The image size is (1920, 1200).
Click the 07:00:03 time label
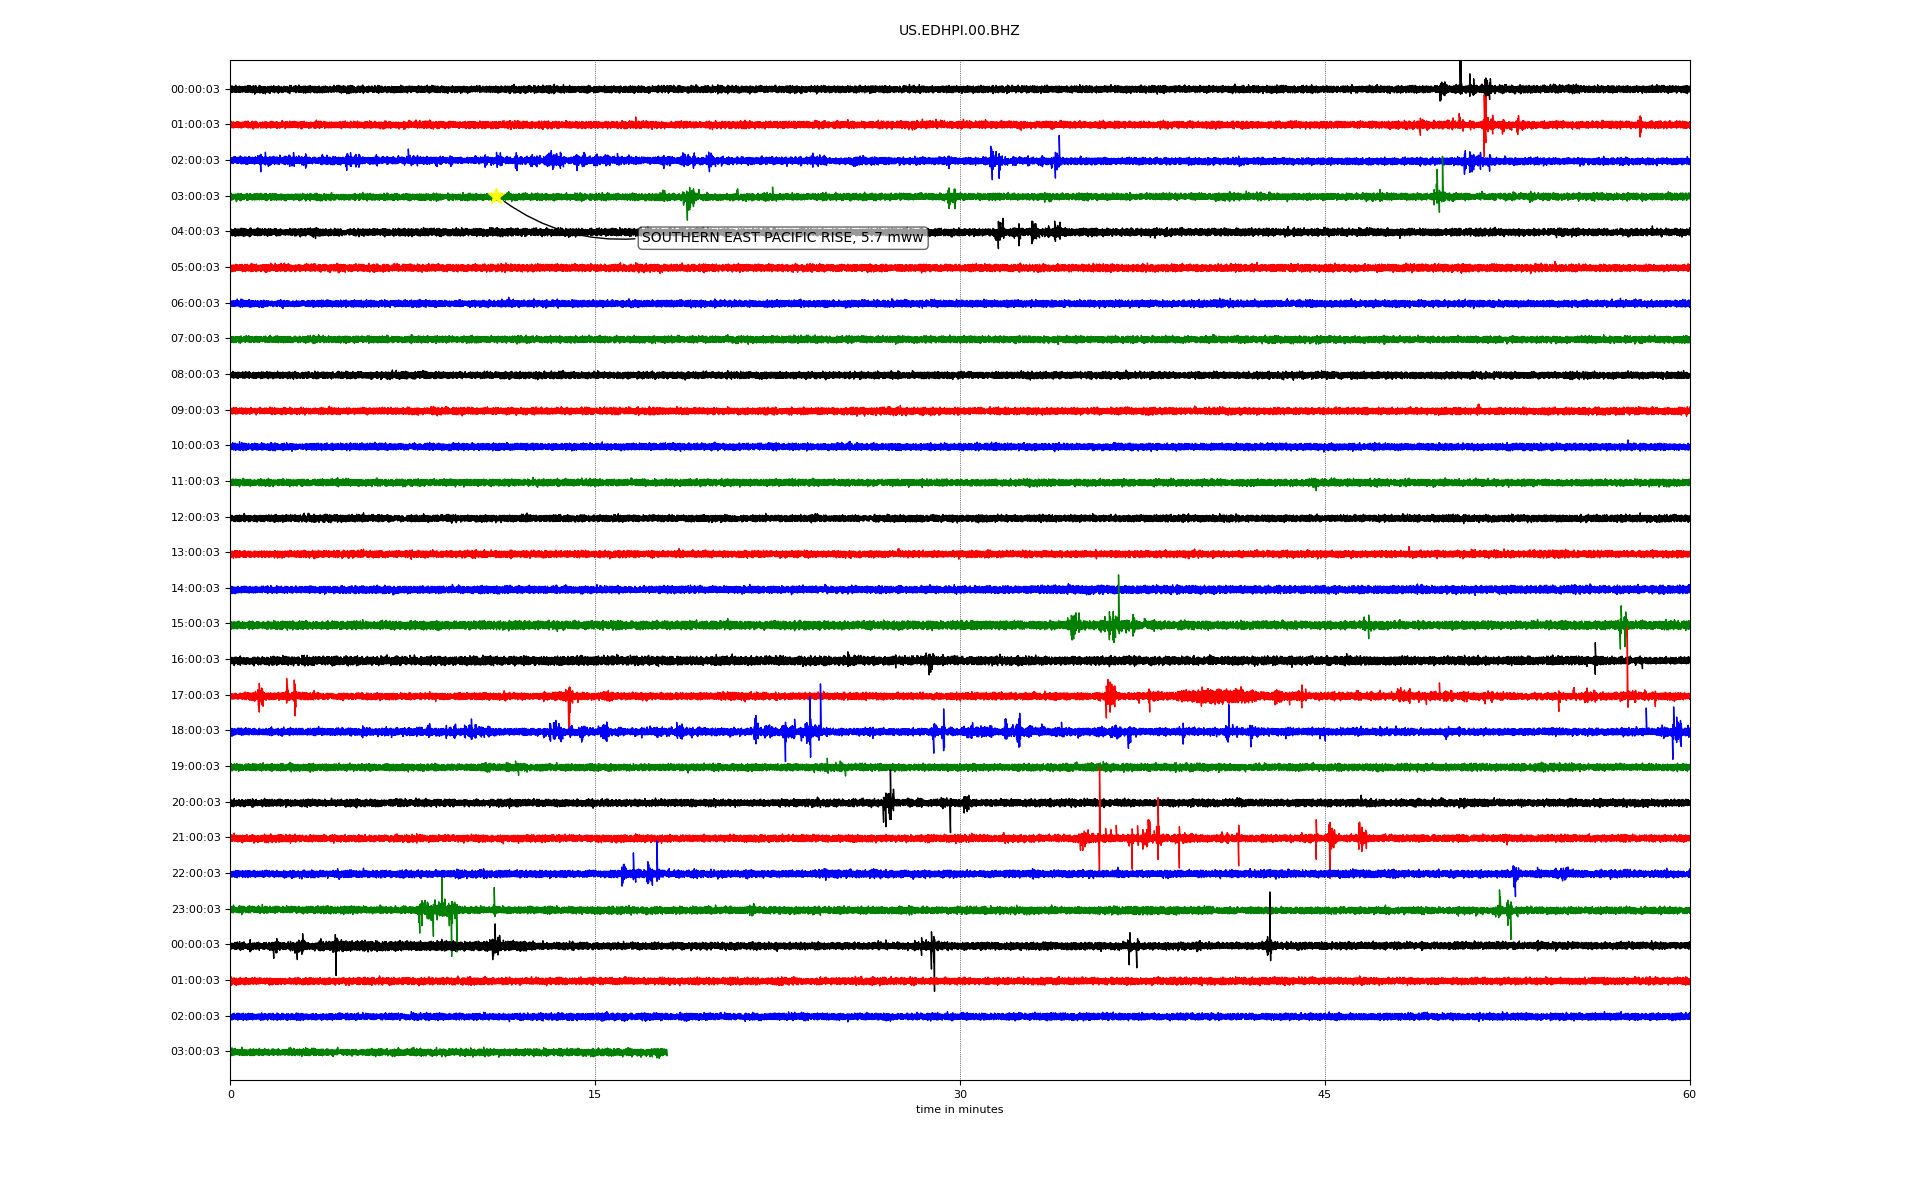pyautogui.click(x=195, y=339)
